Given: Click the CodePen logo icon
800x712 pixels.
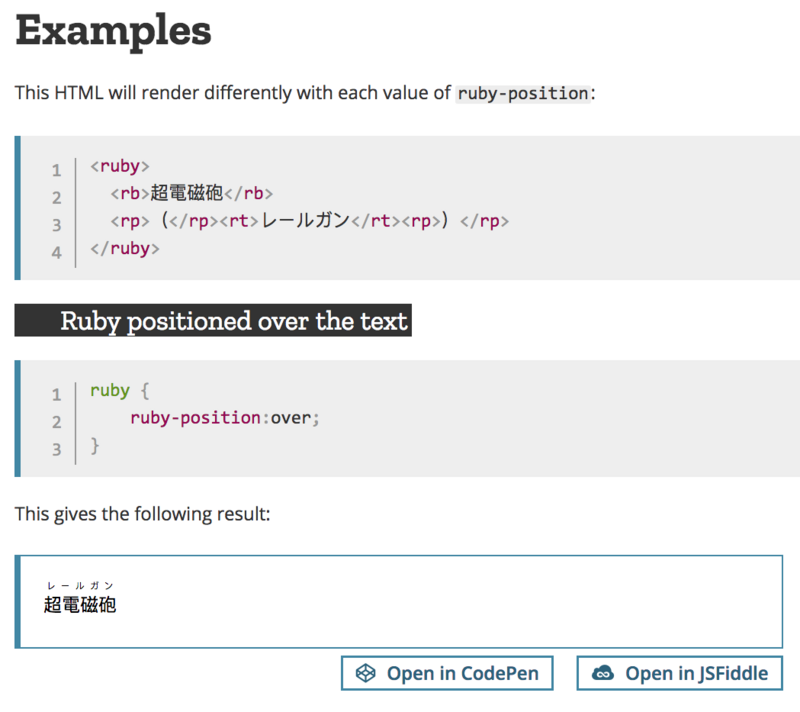Looking at the screenshot, I should 367,673.
